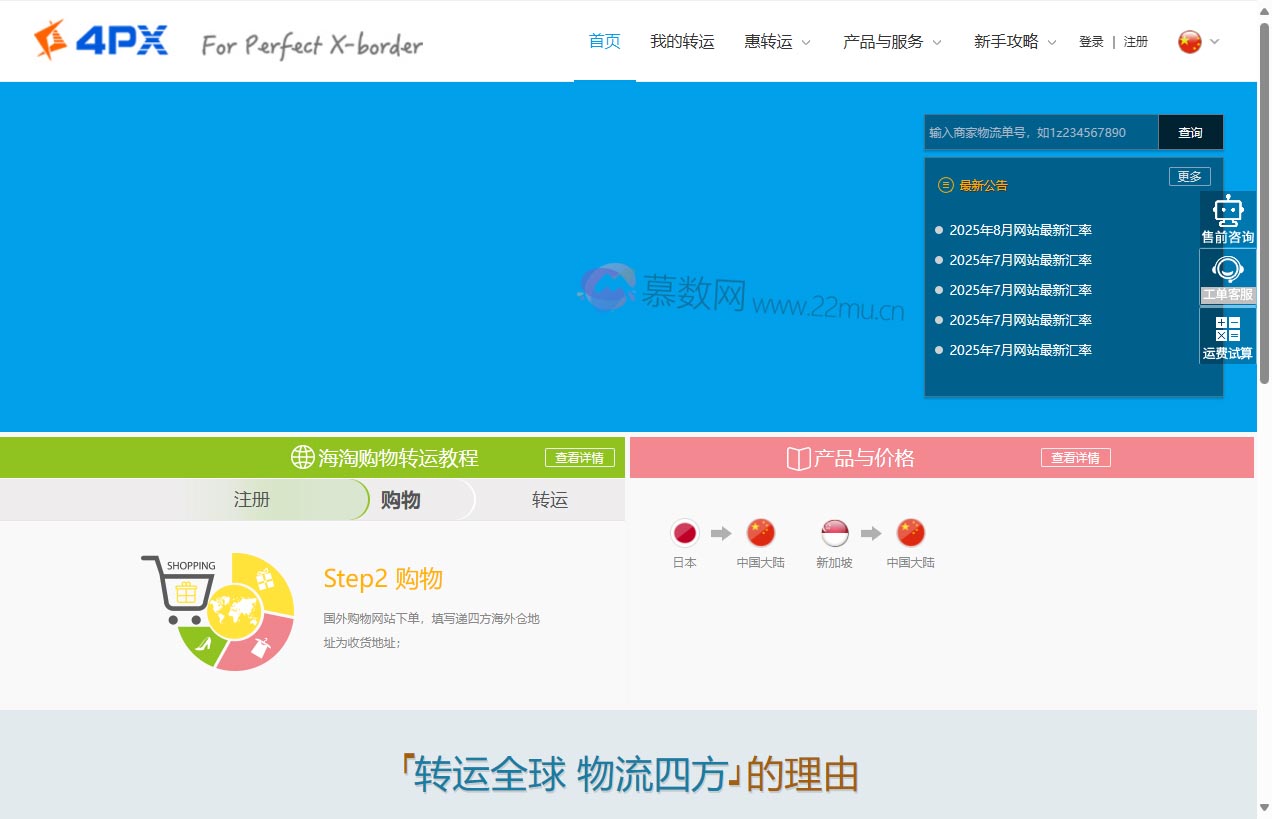The width and height of the screenshot is (1272, 819).
Task: Open the 2025年8月网站最新汇率 announcement
Action: [1020, 230]
